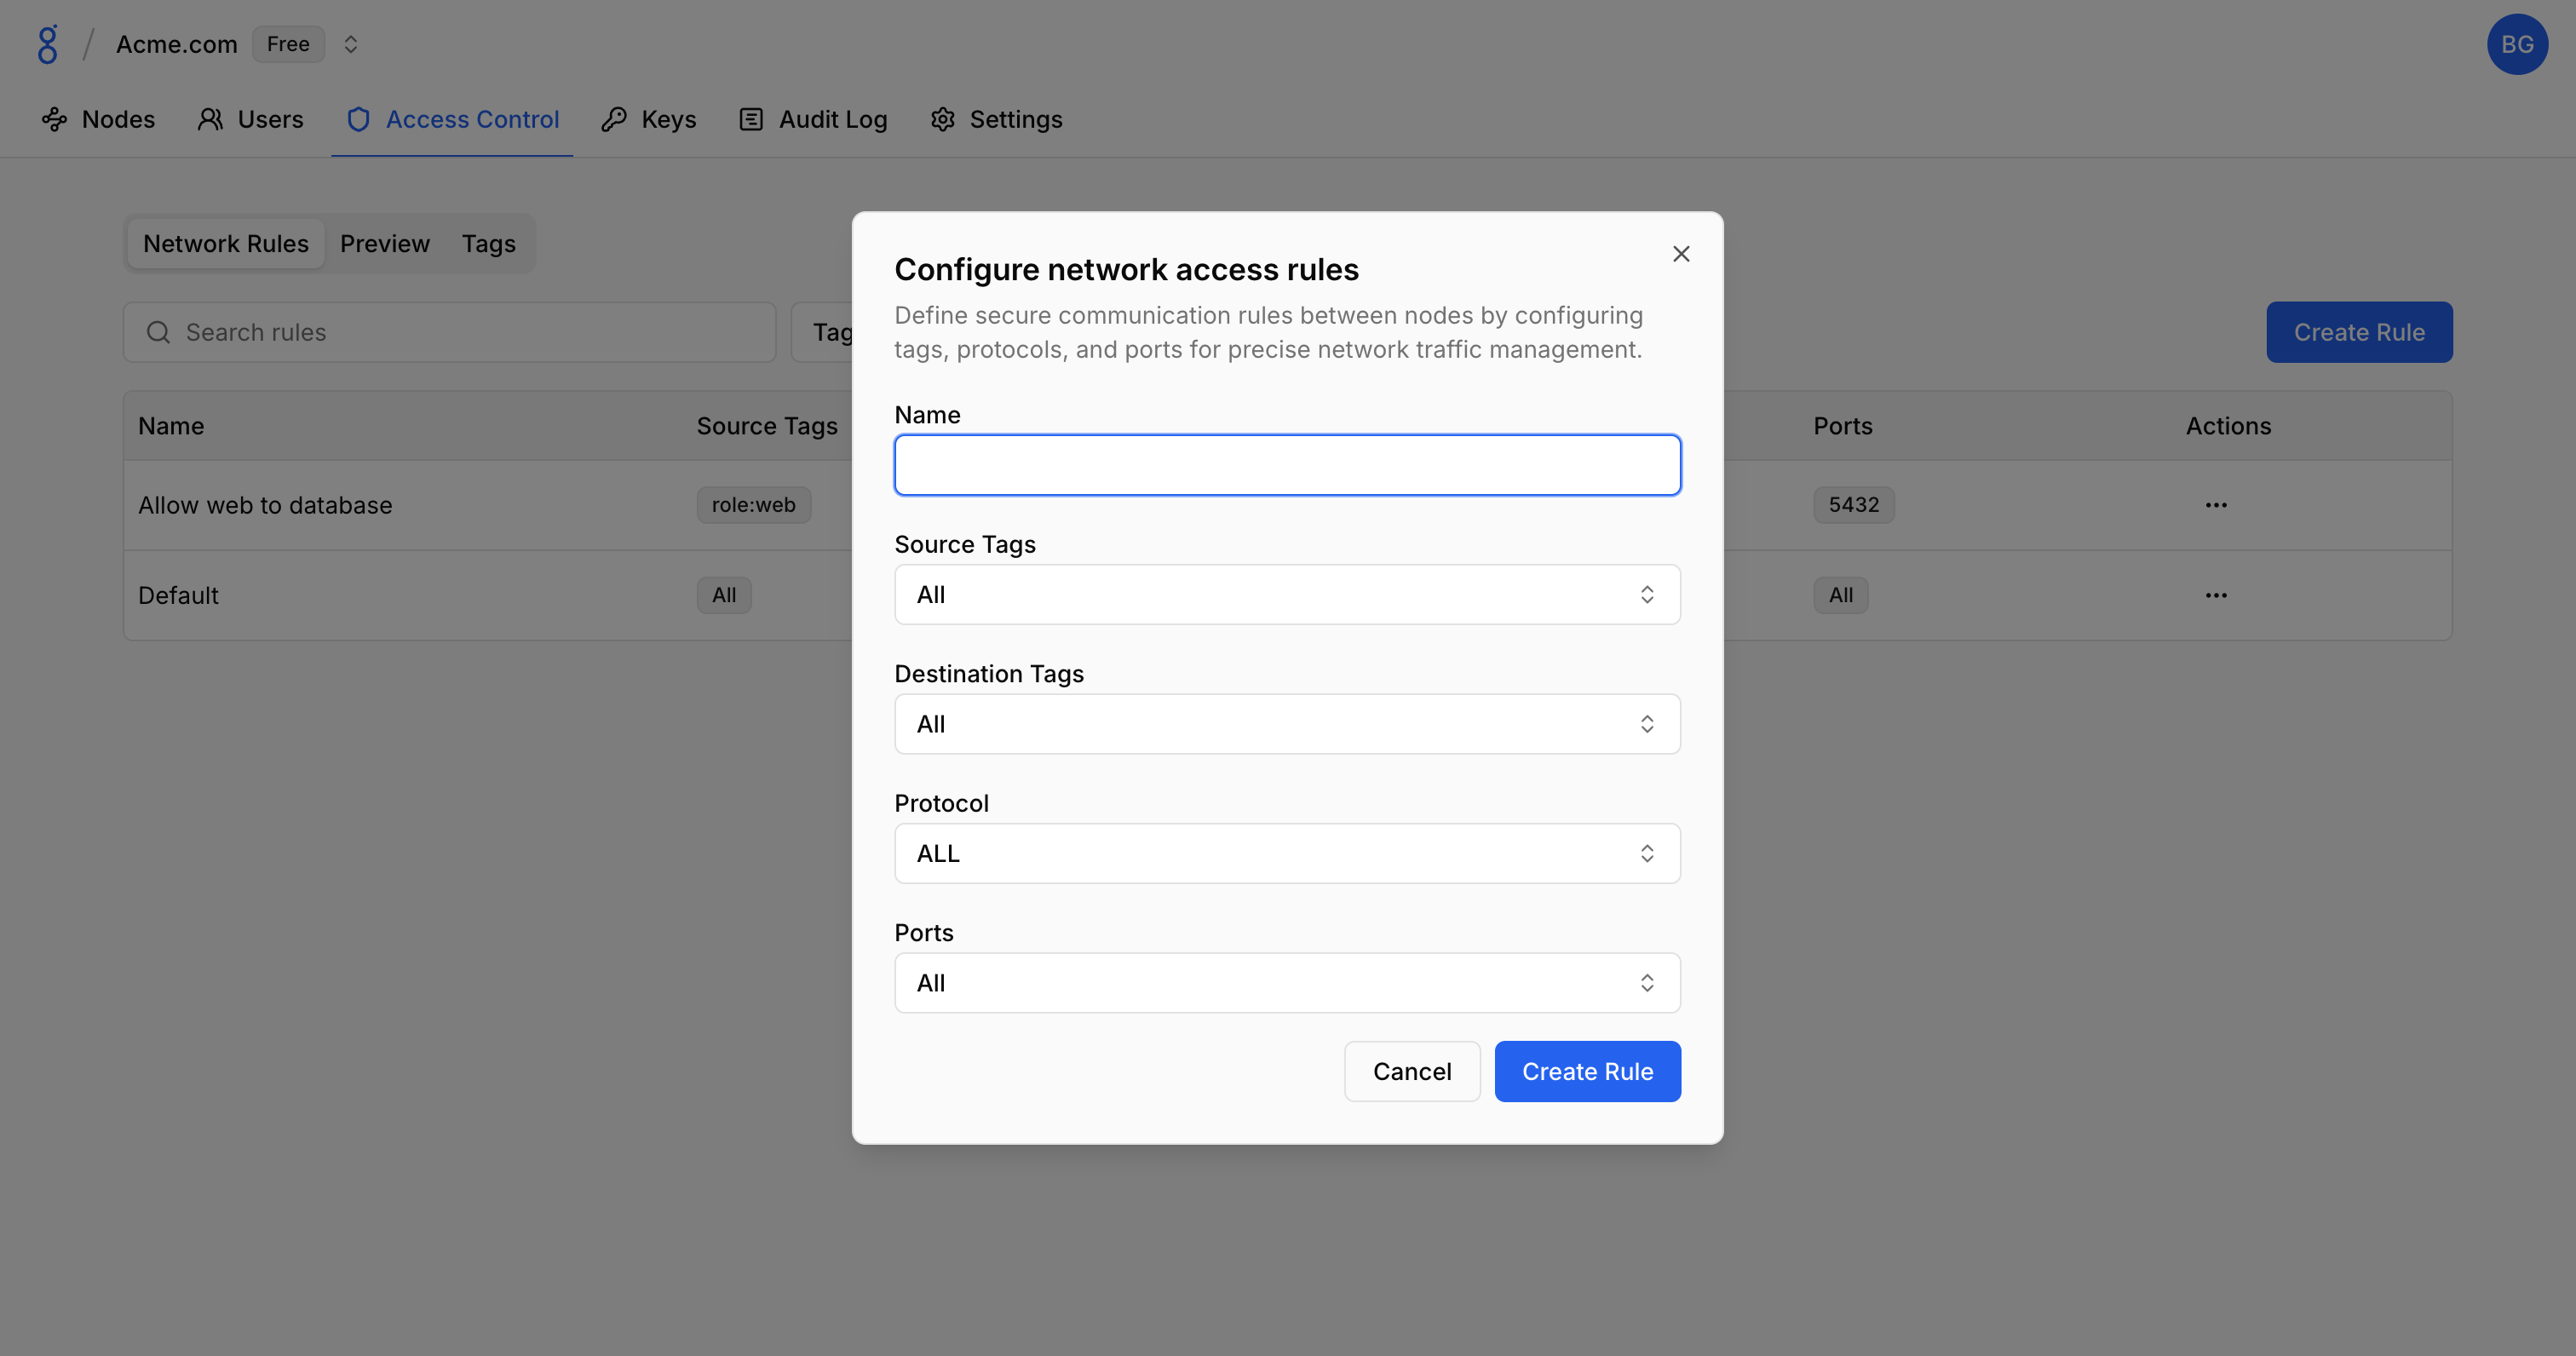Expand the Source Tags dropdown

(1287, 595)
